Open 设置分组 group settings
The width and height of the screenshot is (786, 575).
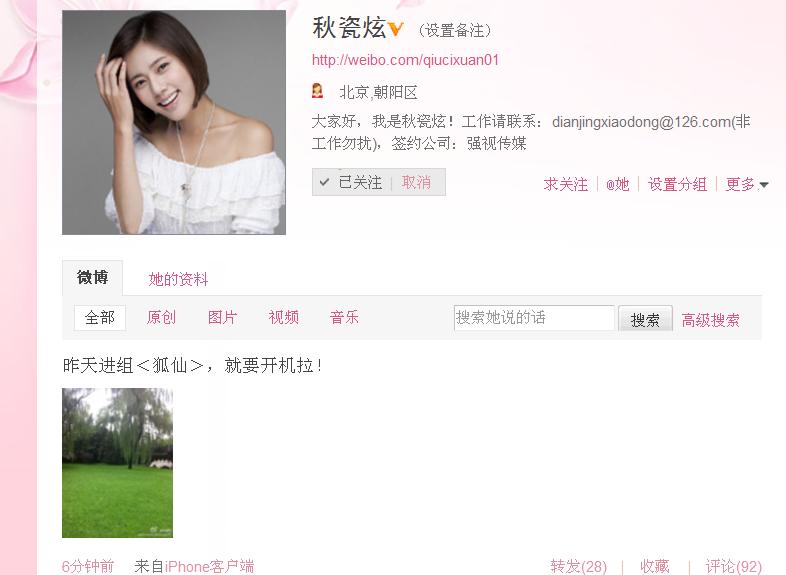point(677,184)
